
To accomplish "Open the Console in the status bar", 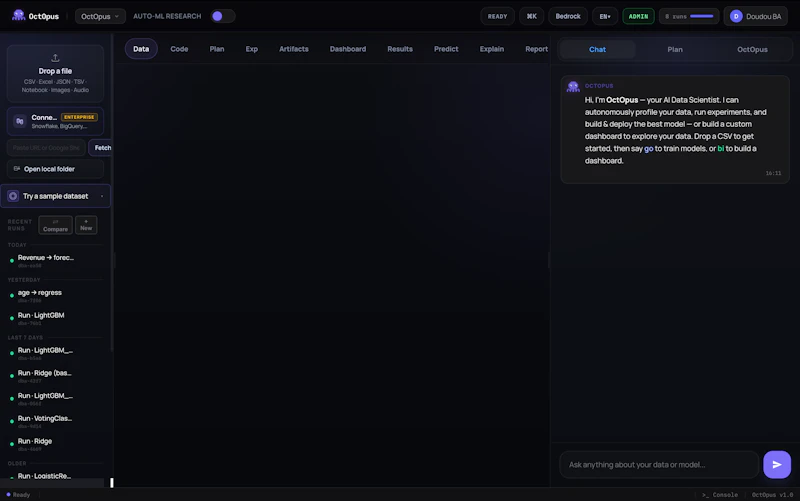I will tap(720, 495).
